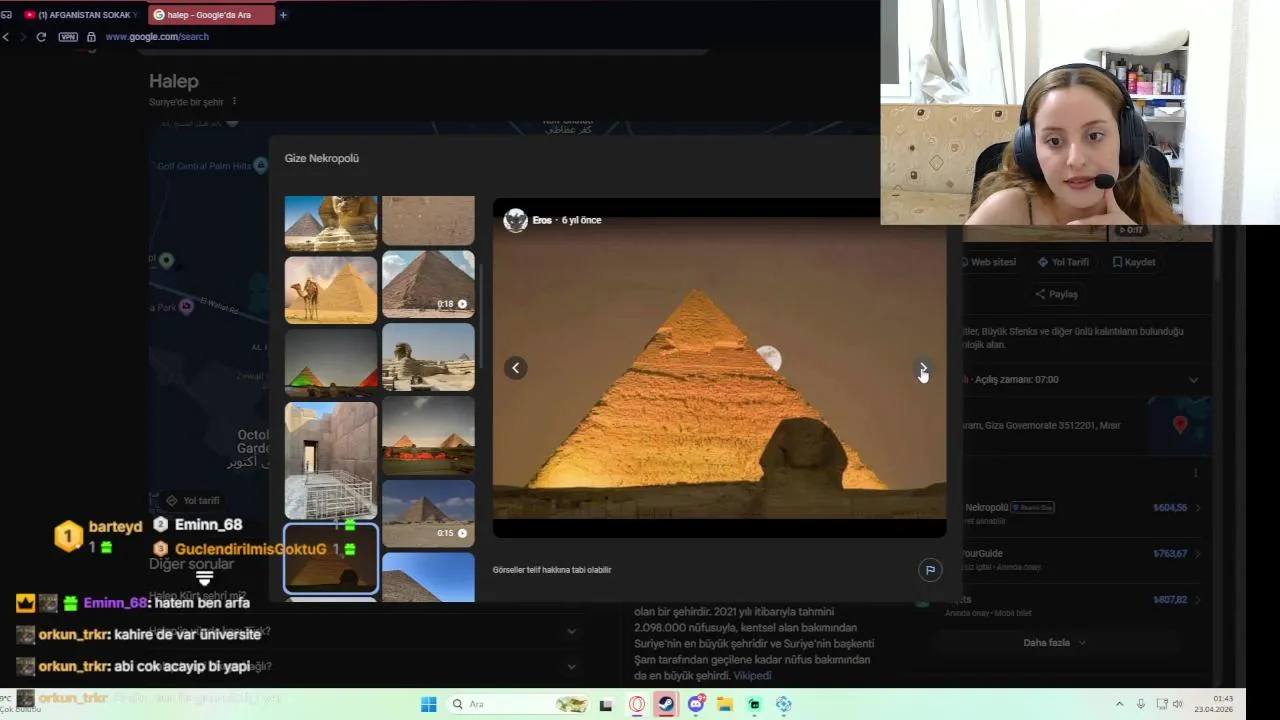Viewport: 1280px width, 720px height.
Task: Select the stone corridor doorway thumbnail
Action: point(331,460)
